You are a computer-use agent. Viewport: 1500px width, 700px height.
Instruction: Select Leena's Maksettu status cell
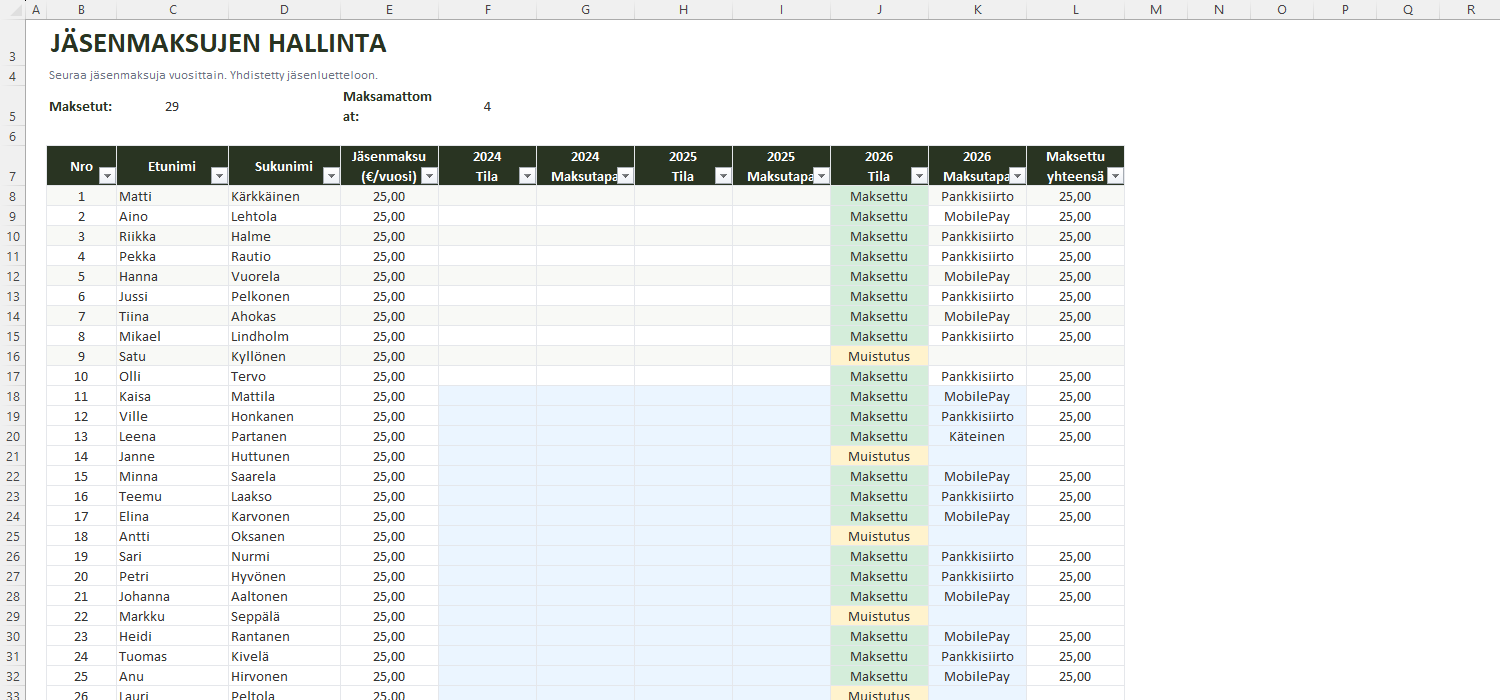(879, 436)
